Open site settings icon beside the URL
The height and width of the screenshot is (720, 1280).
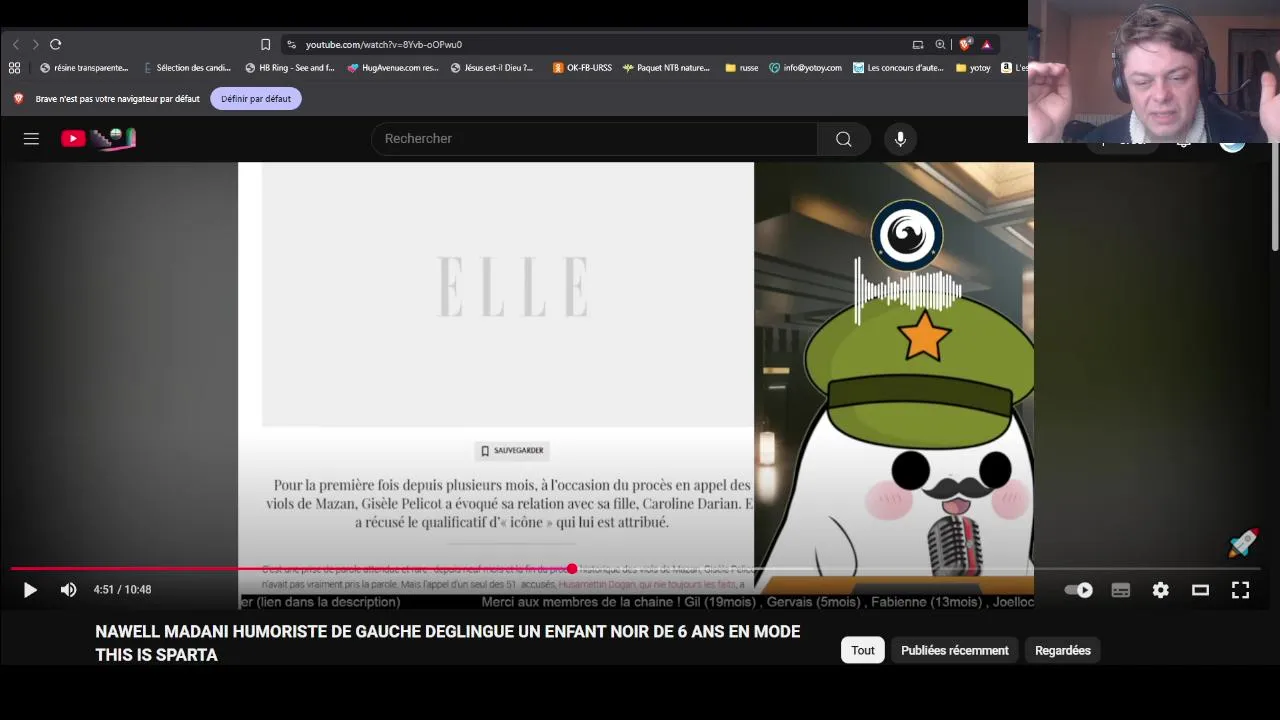pos(291,44)
